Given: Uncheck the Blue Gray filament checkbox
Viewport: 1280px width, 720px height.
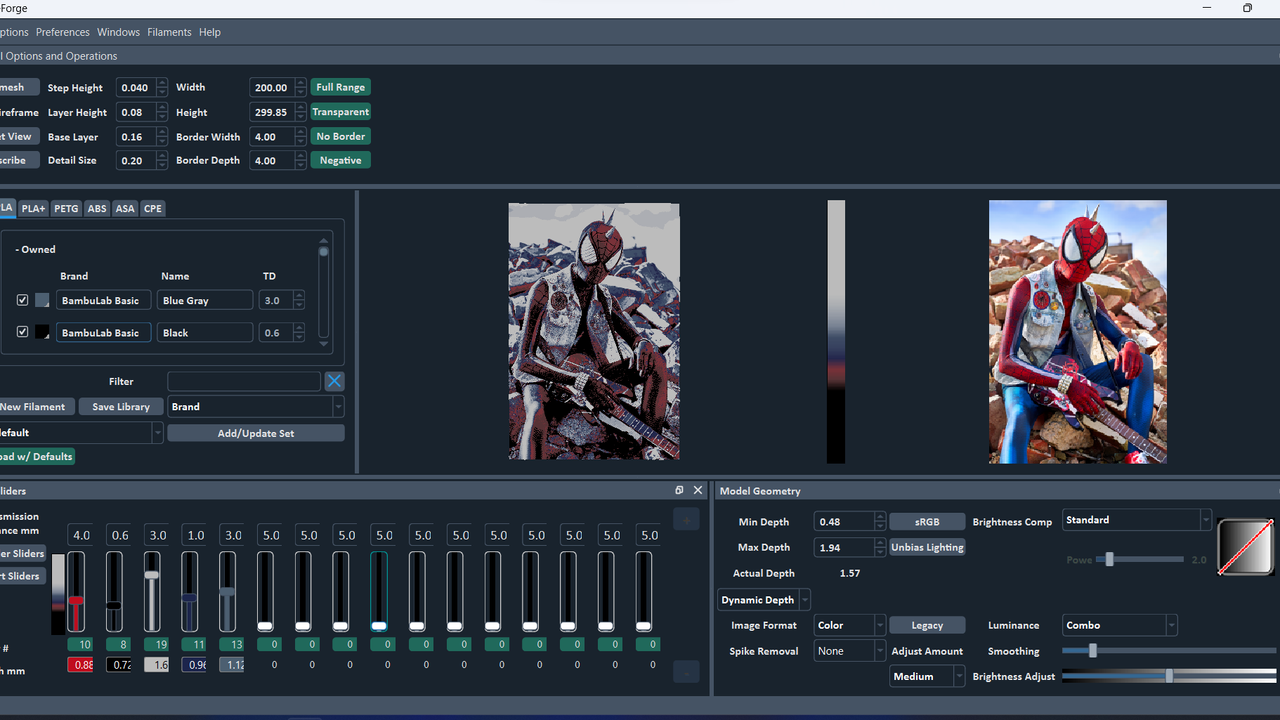Looking at the screenshot, I should click(23, 300).
